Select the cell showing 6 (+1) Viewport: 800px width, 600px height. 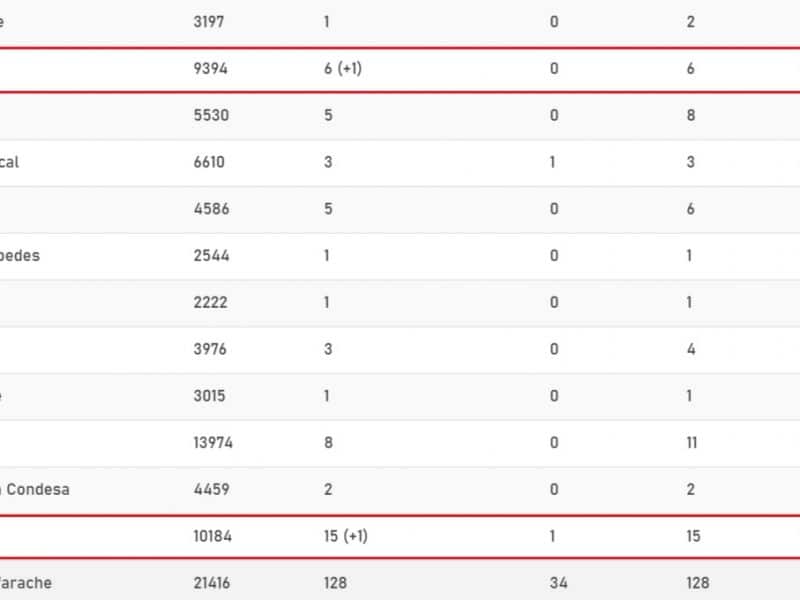click(343, 68)
